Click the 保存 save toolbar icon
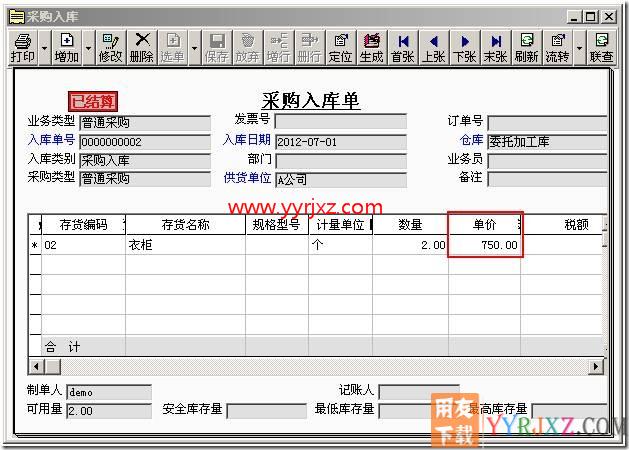629x450 pixels. click(217, 48)
